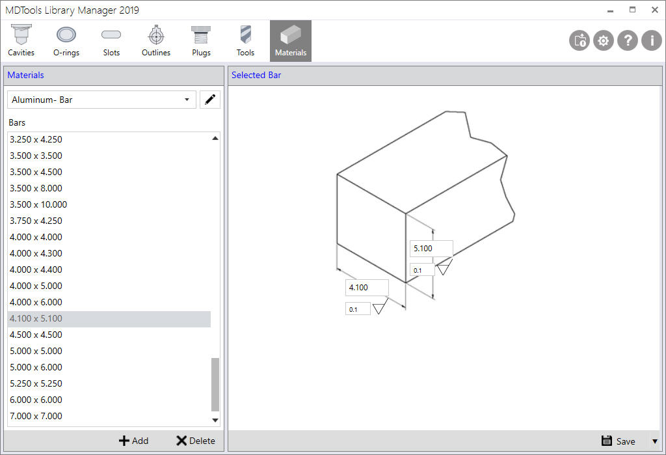Select bar 4.000 x 4.300

109,253
